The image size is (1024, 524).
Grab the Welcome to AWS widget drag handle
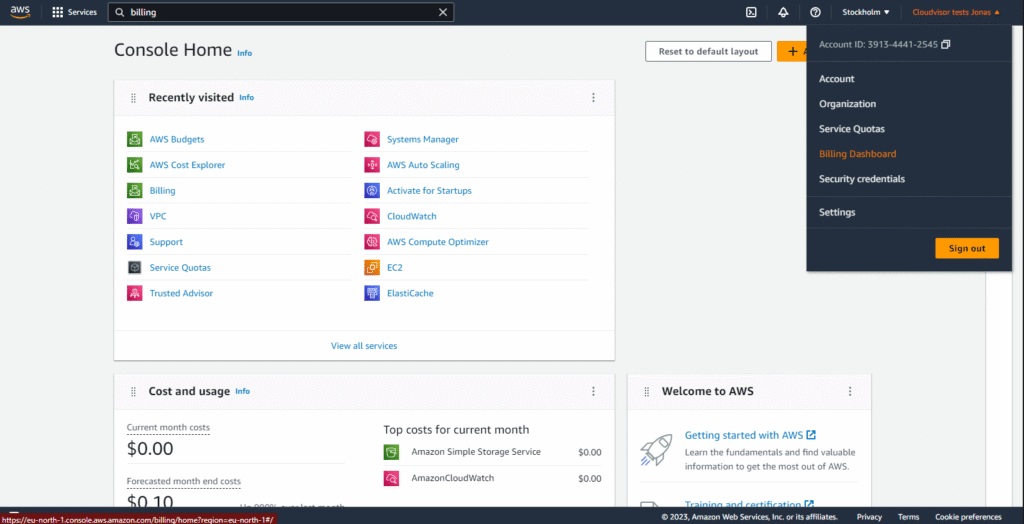point(647,392)
